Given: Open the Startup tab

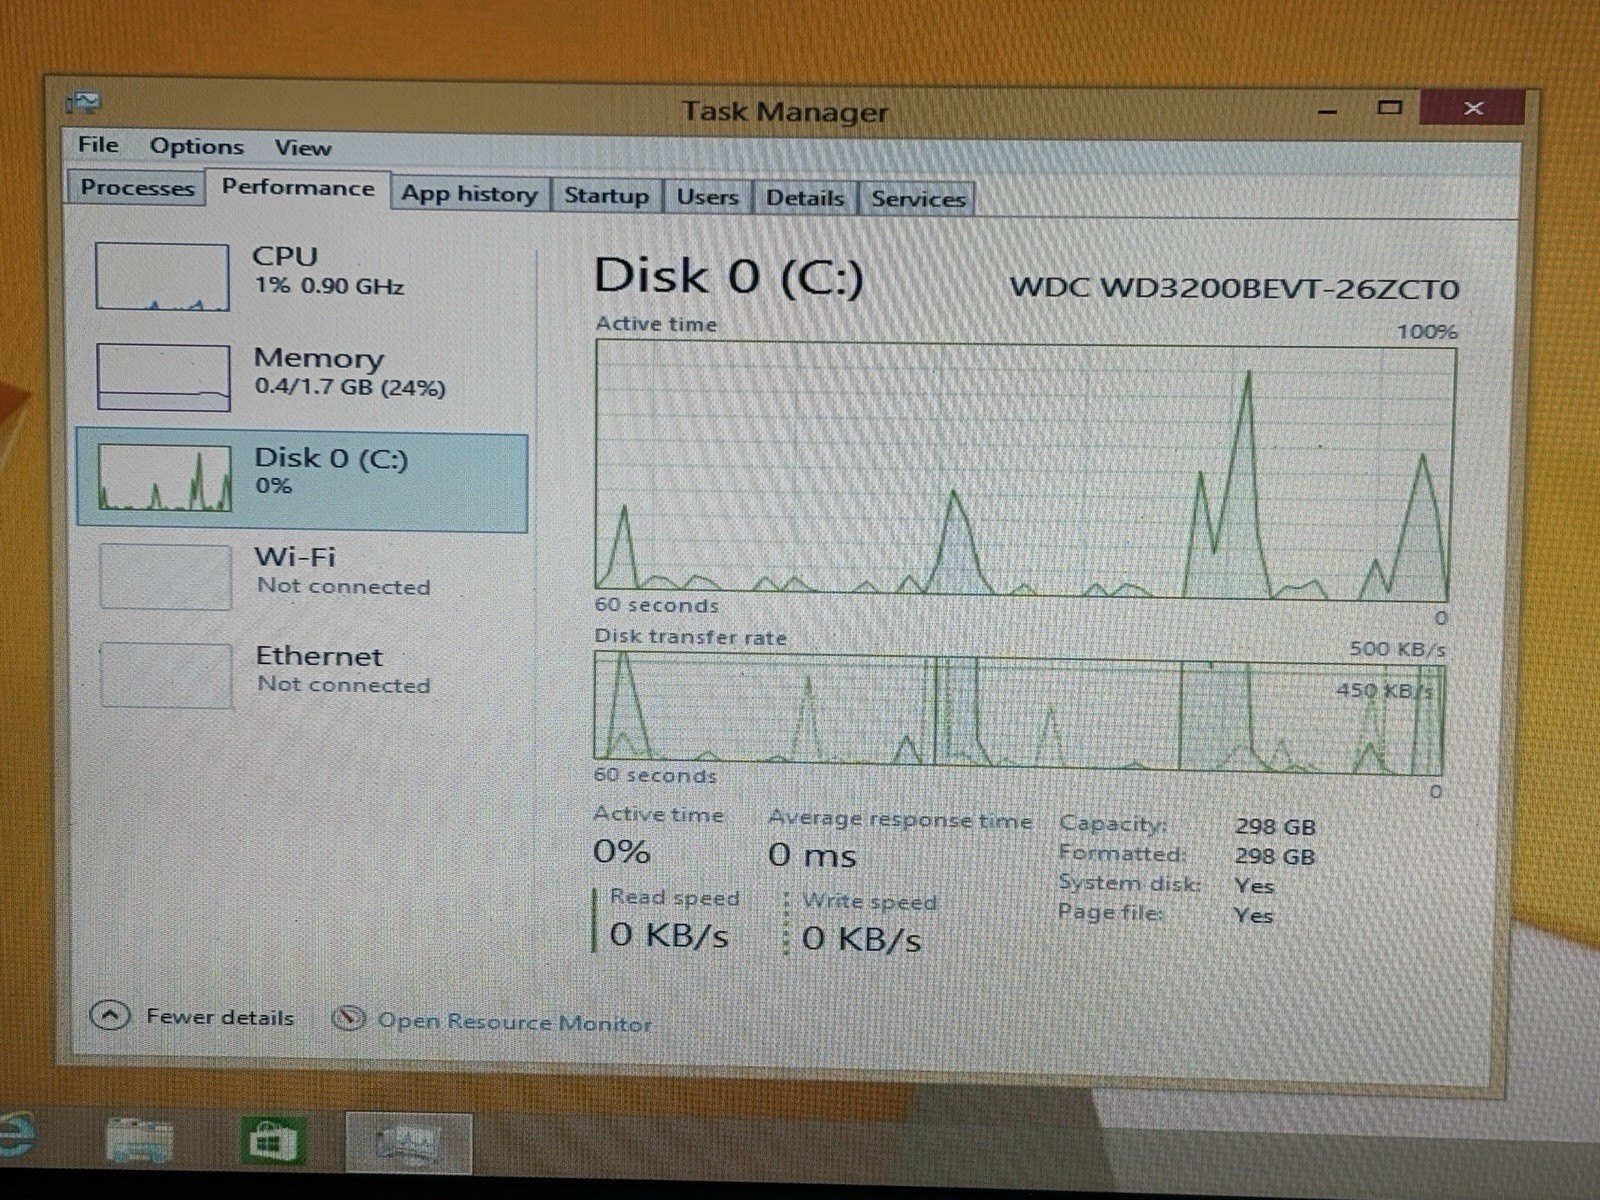Looking at the screenshot, I should pos(606,195).
